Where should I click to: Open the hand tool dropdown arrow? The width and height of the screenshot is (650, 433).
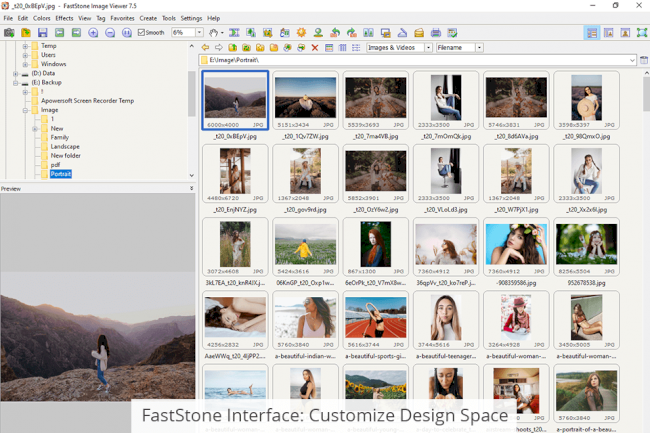[x=222, y=33]
